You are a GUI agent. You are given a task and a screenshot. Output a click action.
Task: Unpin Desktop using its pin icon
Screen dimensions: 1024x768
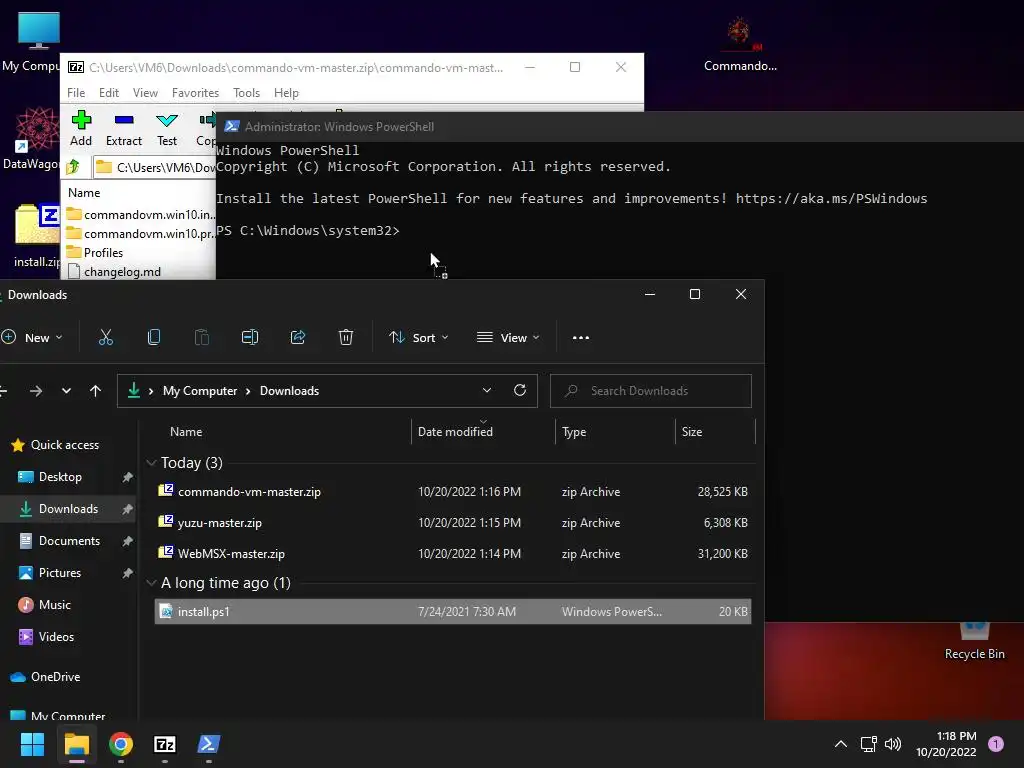click(127, 477)
